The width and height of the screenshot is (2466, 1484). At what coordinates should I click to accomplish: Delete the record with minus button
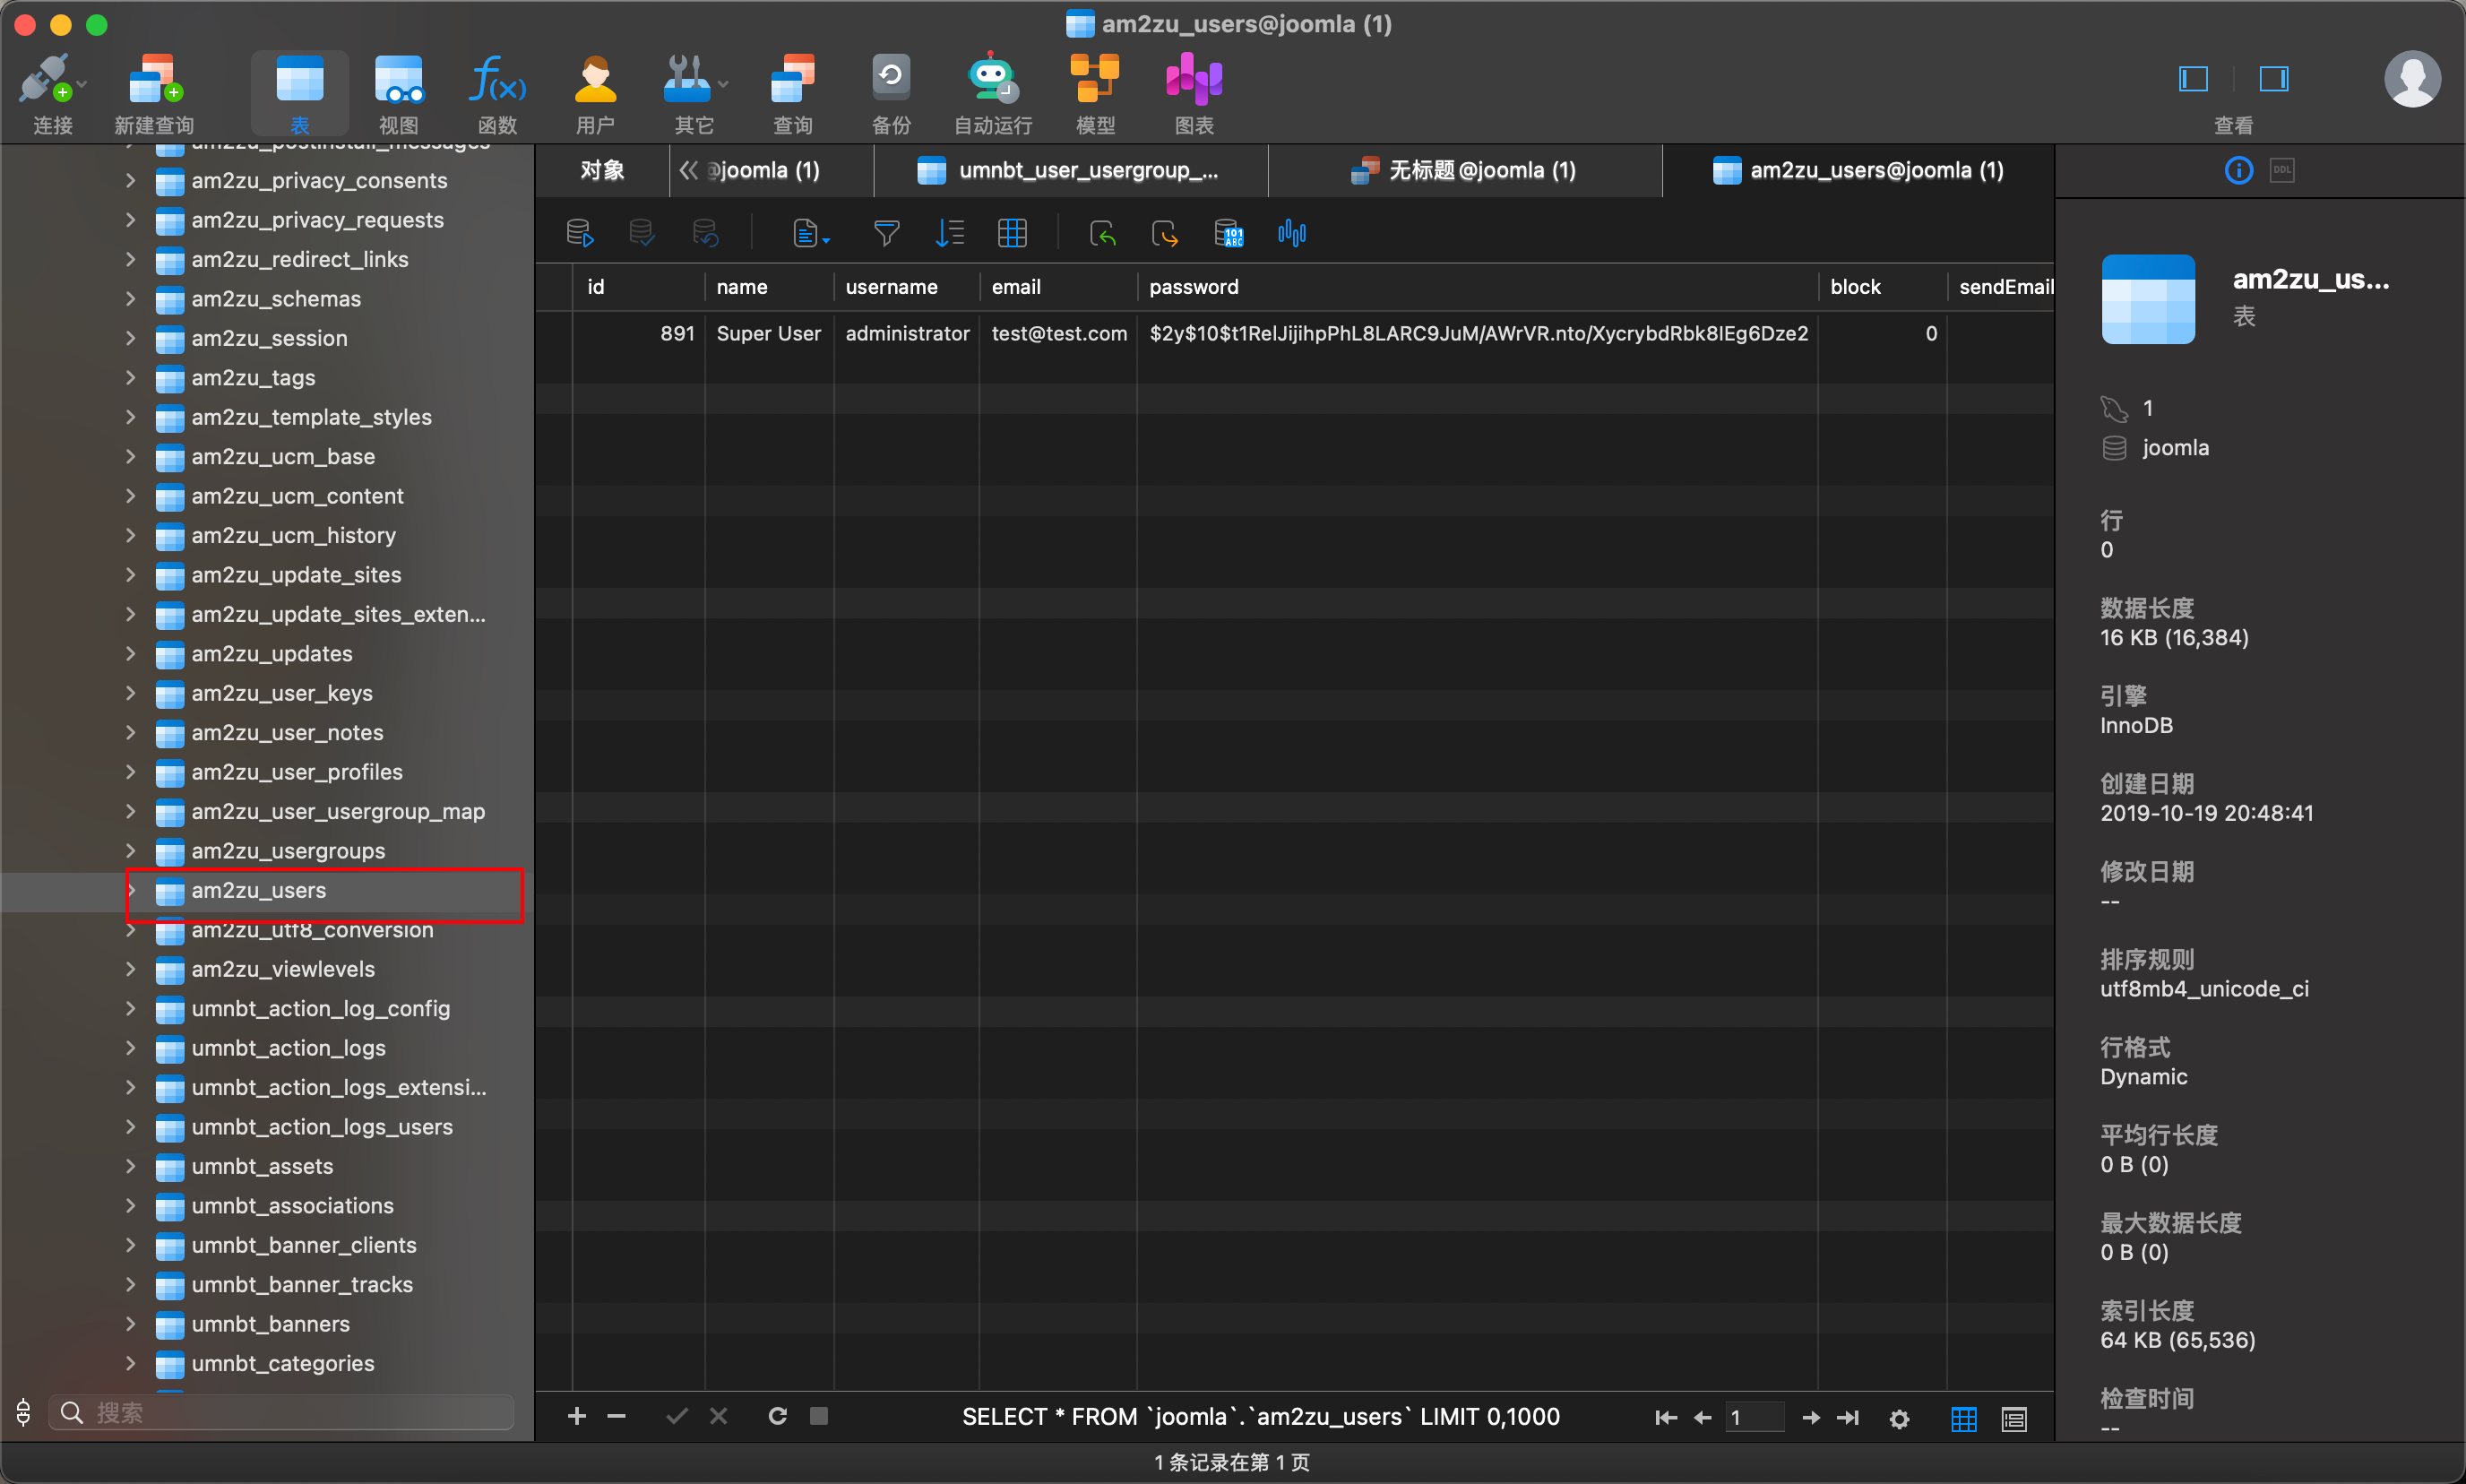point(616,1417)
